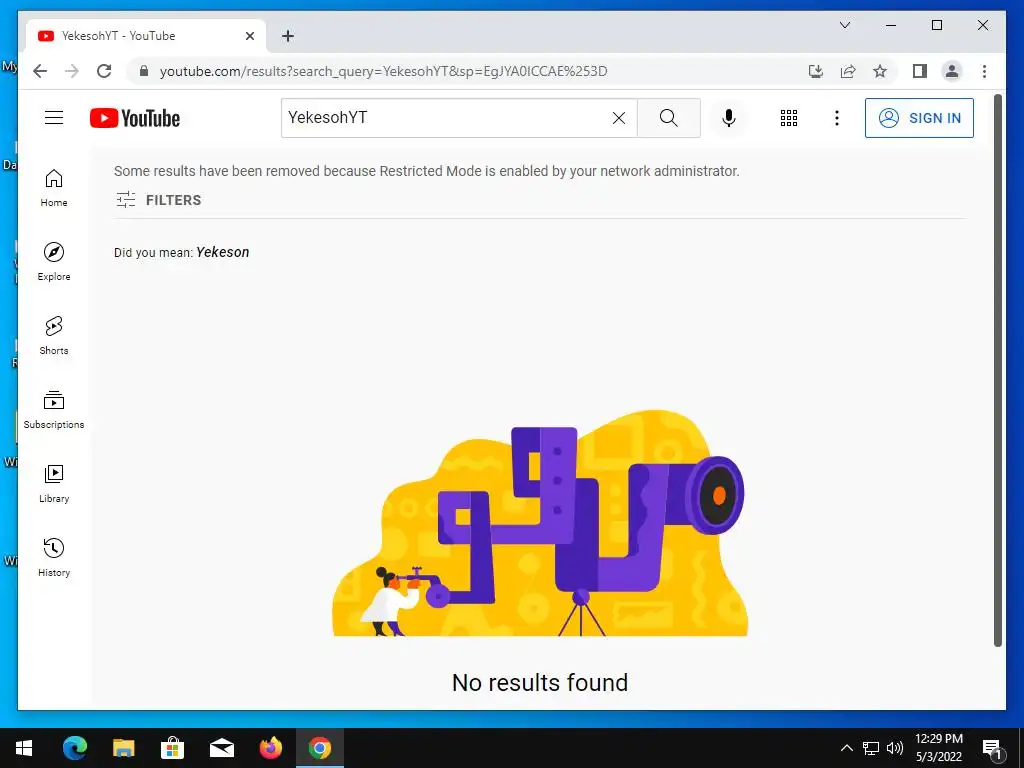This screenshot has height=768, width=1024.
Task: Open the FILTERS options
Action: pos(159,200)
